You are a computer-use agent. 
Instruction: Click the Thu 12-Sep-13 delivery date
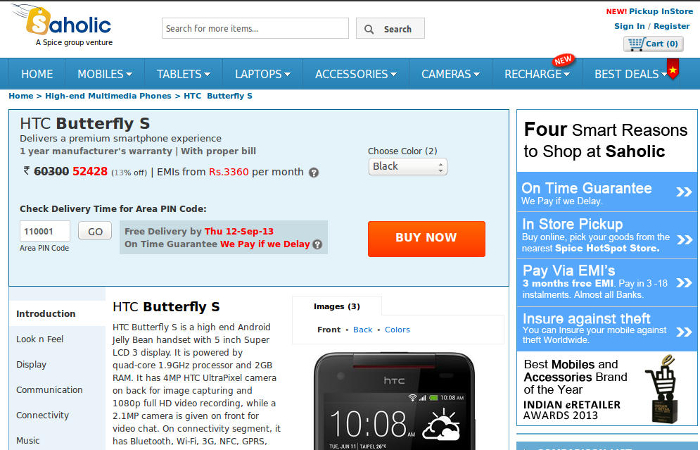coord(239,231)
